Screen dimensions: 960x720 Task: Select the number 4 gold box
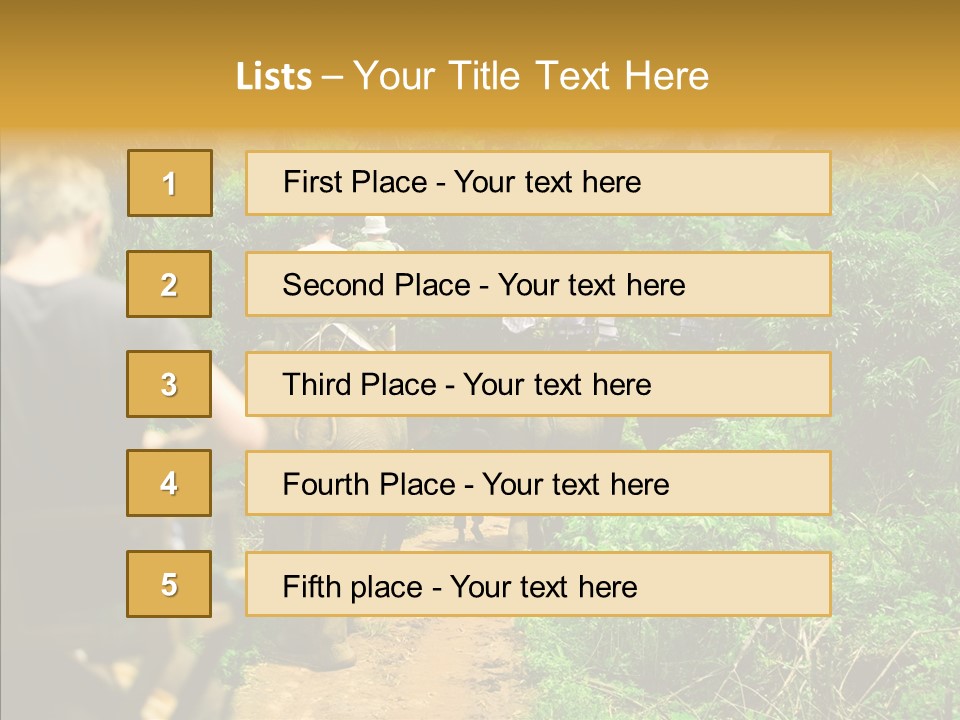[169, 483]
